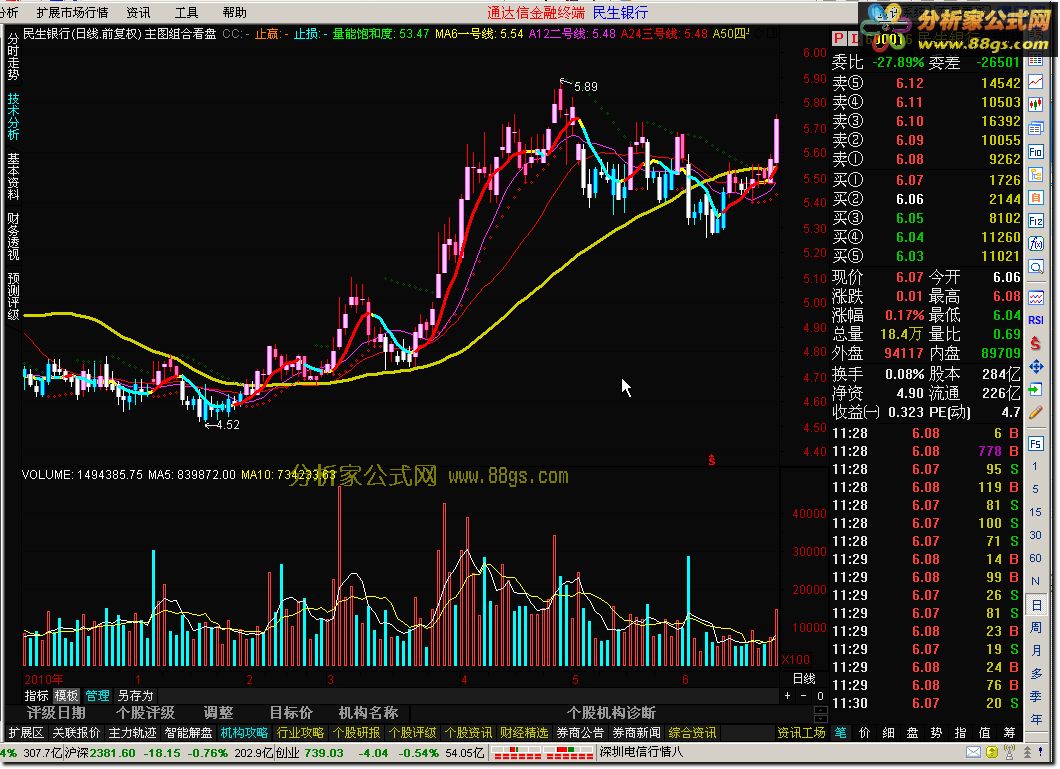1060x769 pixels.
Task: Open the 帮助 menu
Action: point(235,13)
